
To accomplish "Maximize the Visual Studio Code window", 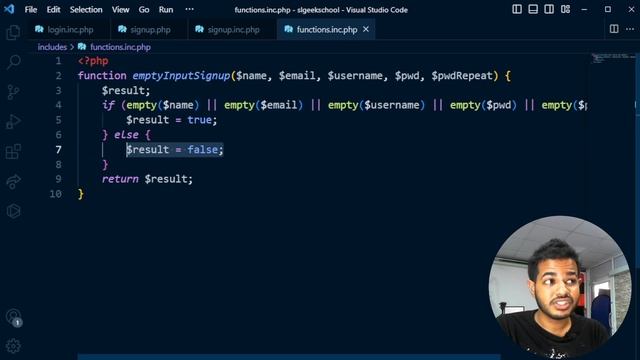I will click(x=608, y=9).
